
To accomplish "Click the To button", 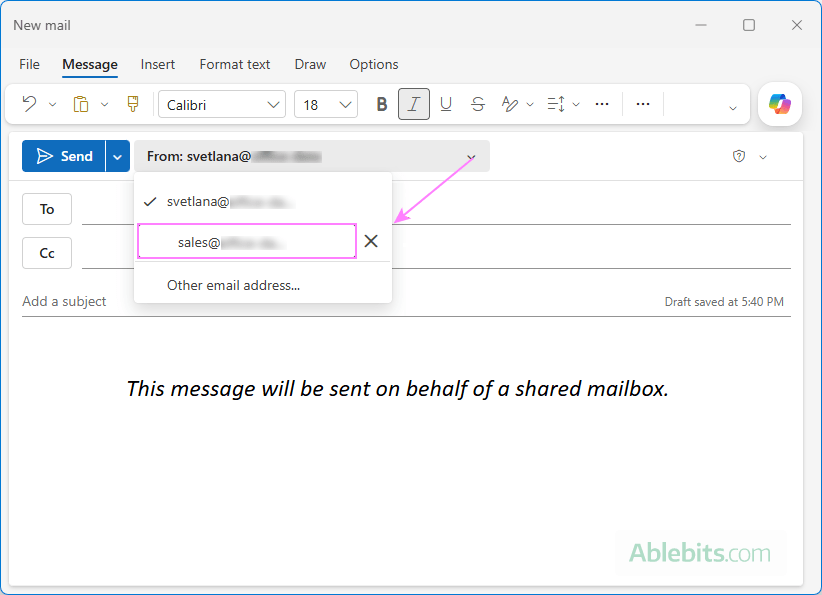I will [47, 209].
